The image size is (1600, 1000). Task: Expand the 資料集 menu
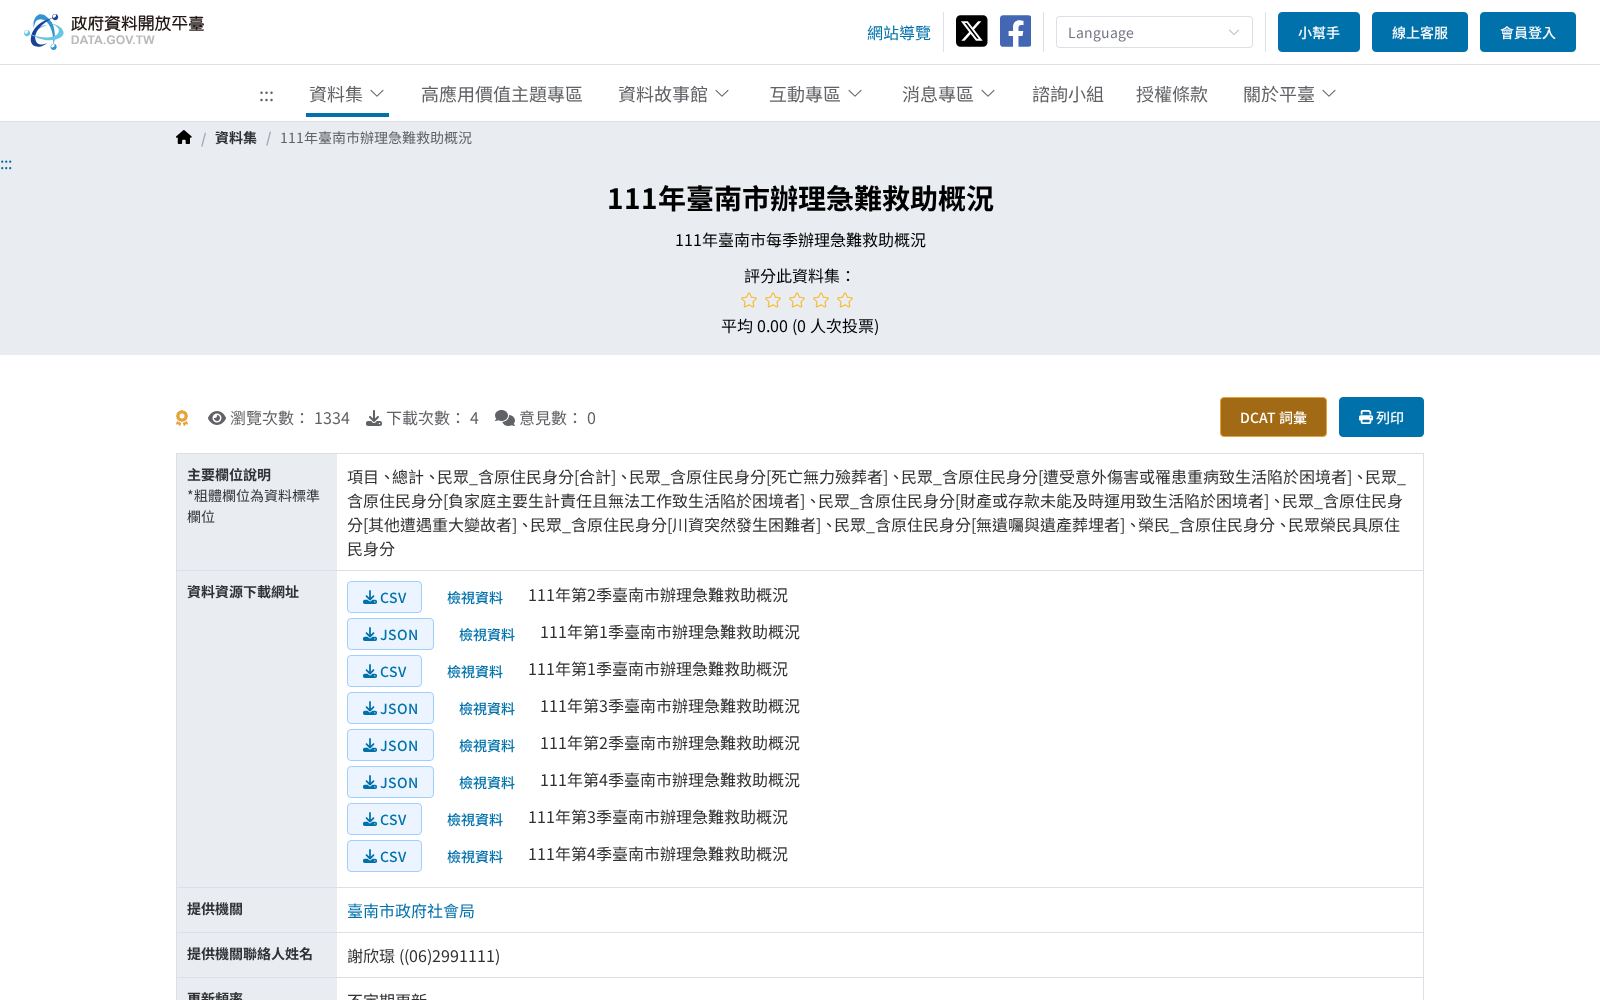[x=347, y=94]
